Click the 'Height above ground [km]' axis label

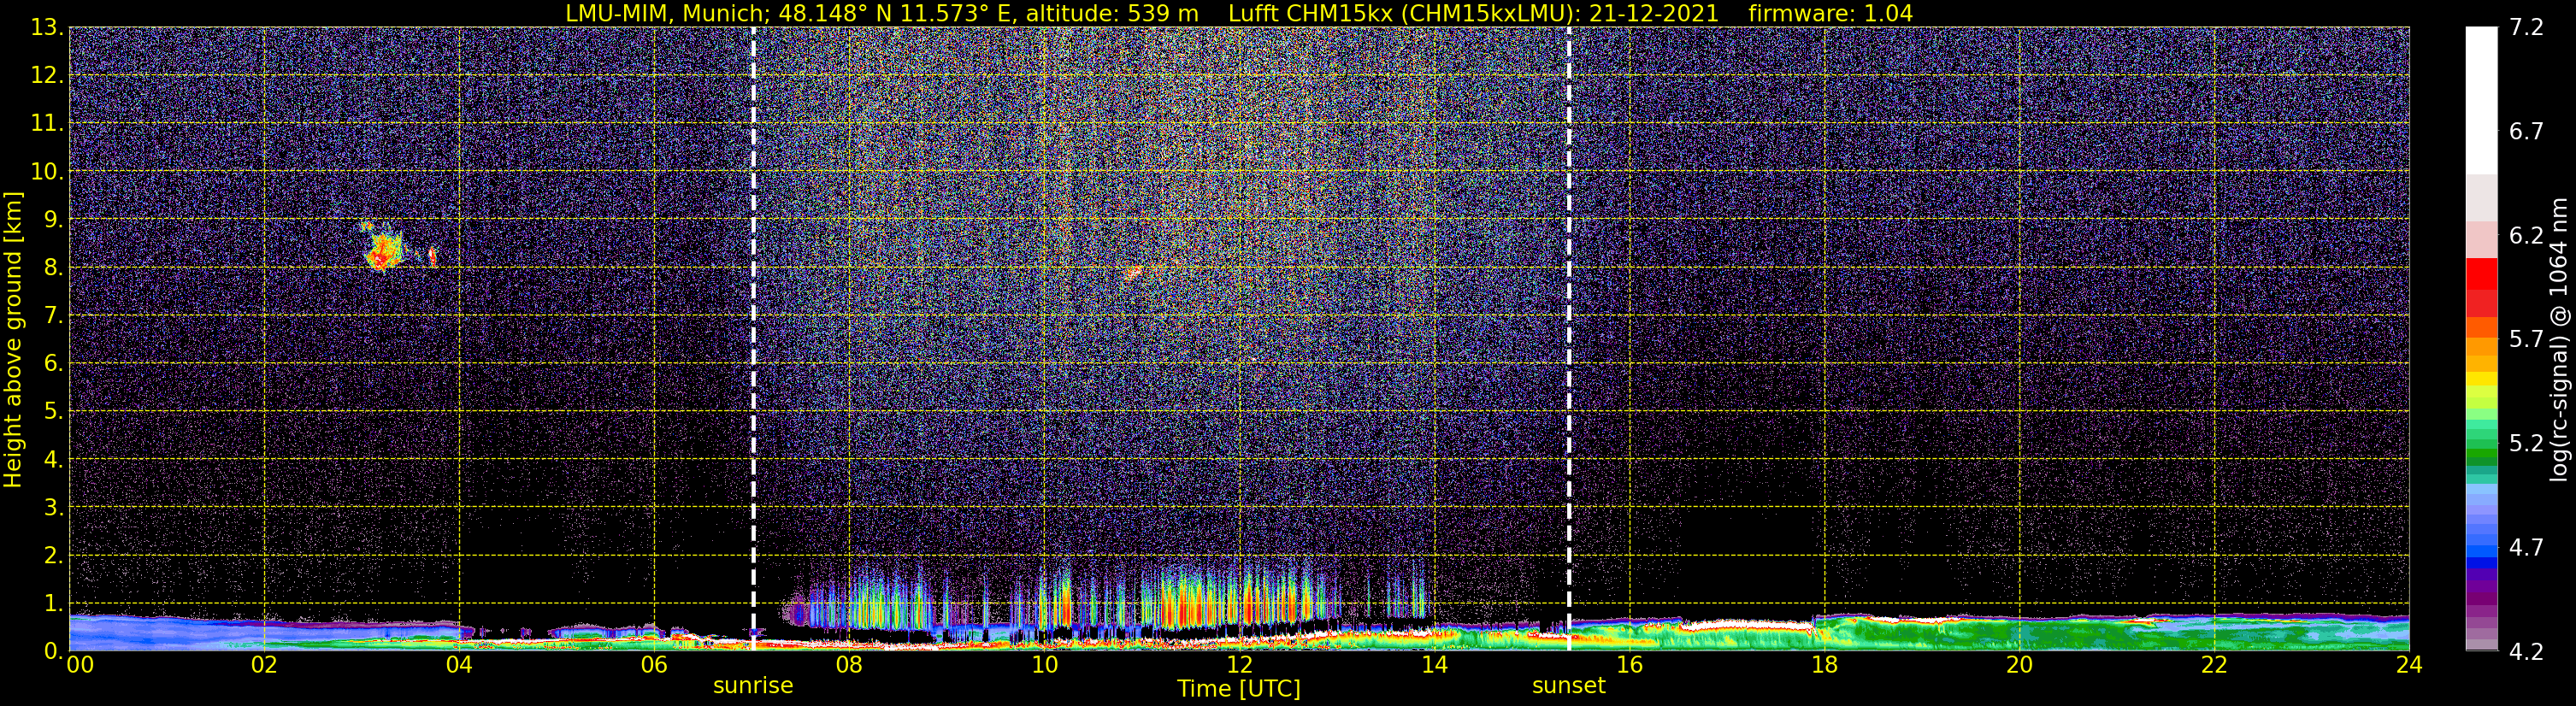[x=13, y=340]
